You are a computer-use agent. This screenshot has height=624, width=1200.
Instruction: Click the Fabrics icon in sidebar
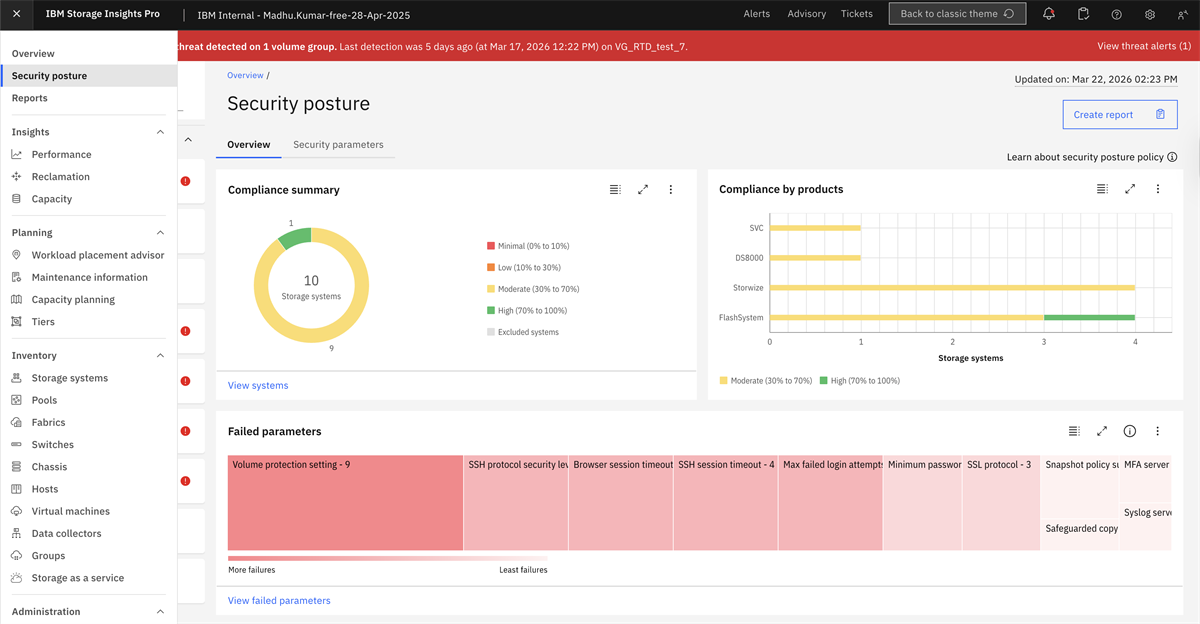tap(16, 422)
